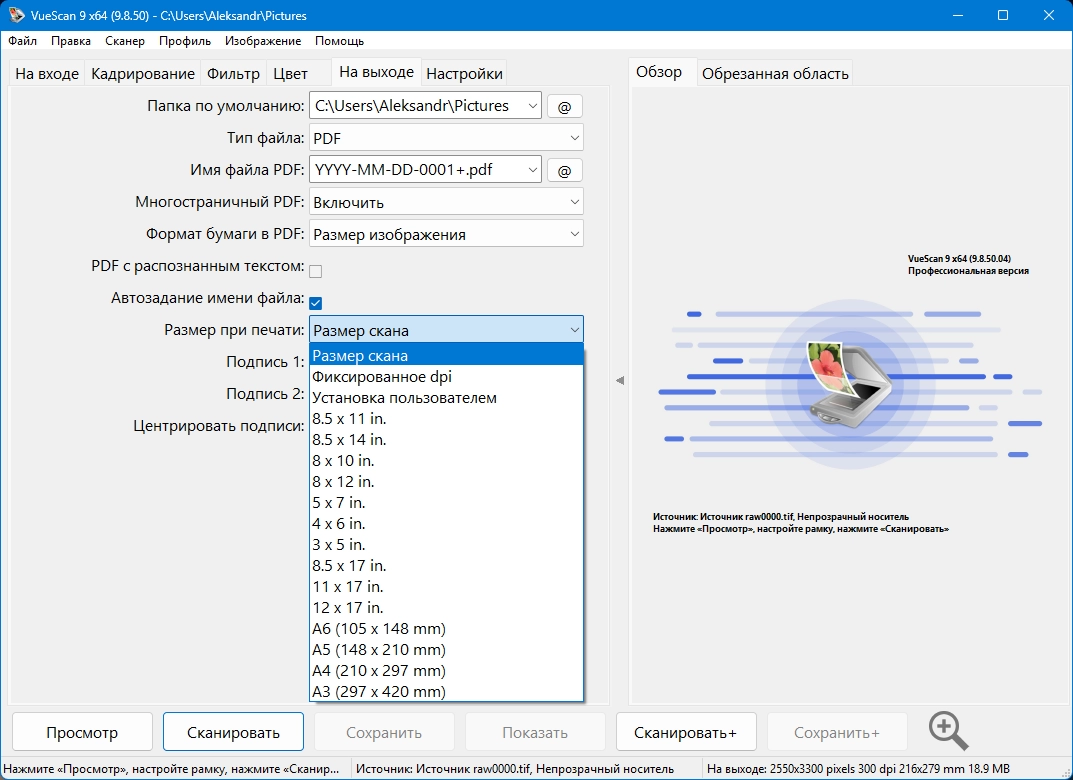Screen dimensions: 1073x780
Task: Uncheck Автозадание имени файла checkbox
Action: coord(315,303)
